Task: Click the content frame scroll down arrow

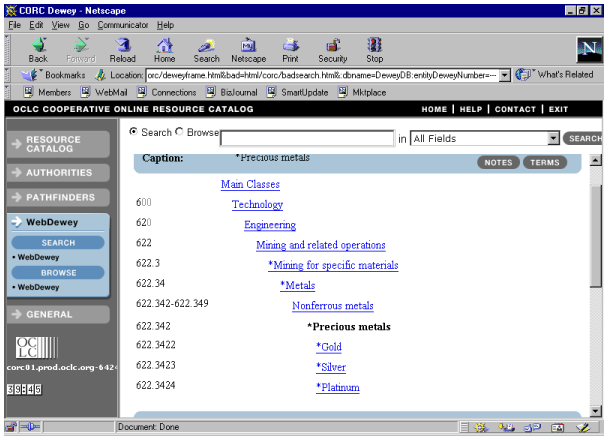Action: [596, 411]
